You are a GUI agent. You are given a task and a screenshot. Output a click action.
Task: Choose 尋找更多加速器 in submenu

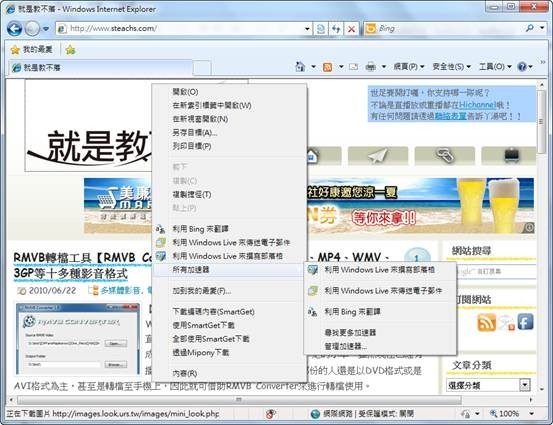click(x=380, y=333)
